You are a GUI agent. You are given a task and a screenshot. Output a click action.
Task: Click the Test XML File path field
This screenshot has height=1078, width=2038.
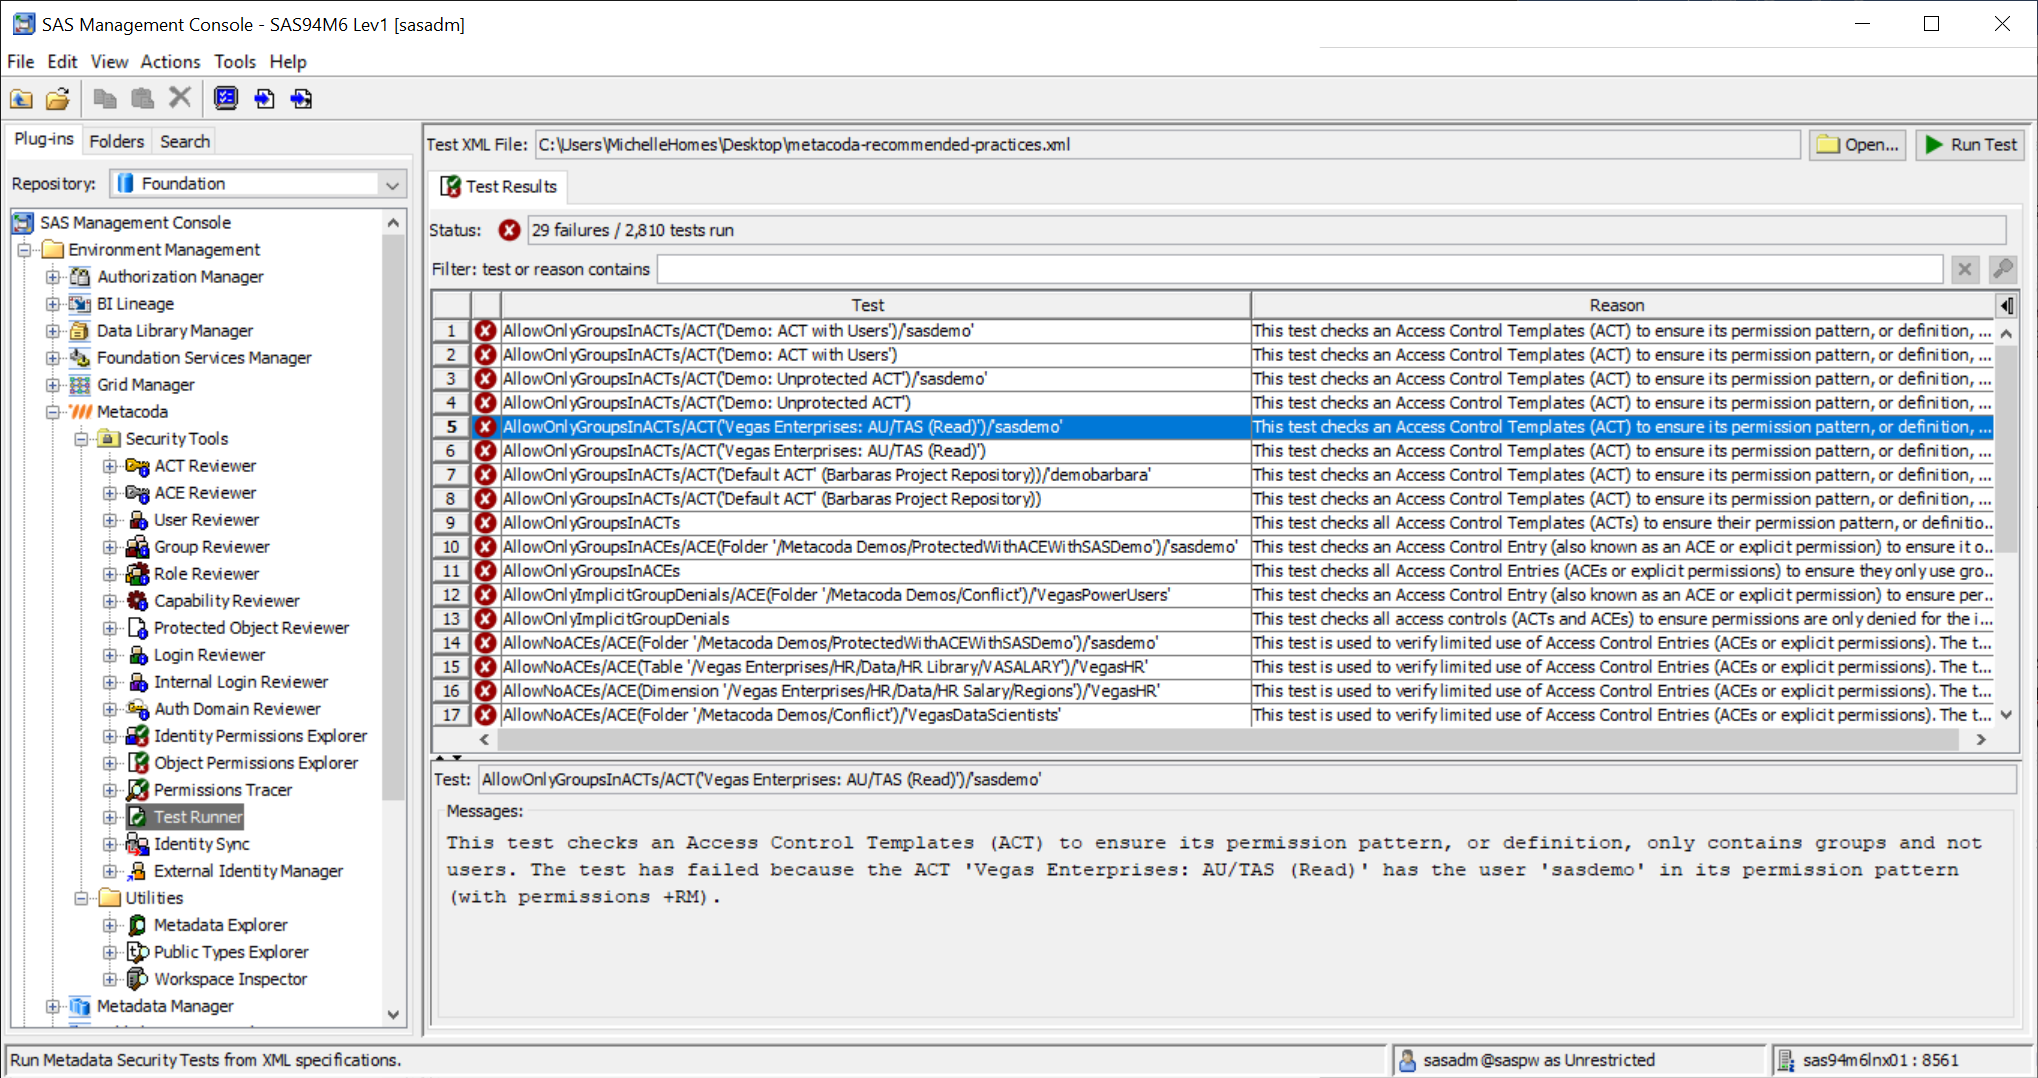pos(1167,145)
